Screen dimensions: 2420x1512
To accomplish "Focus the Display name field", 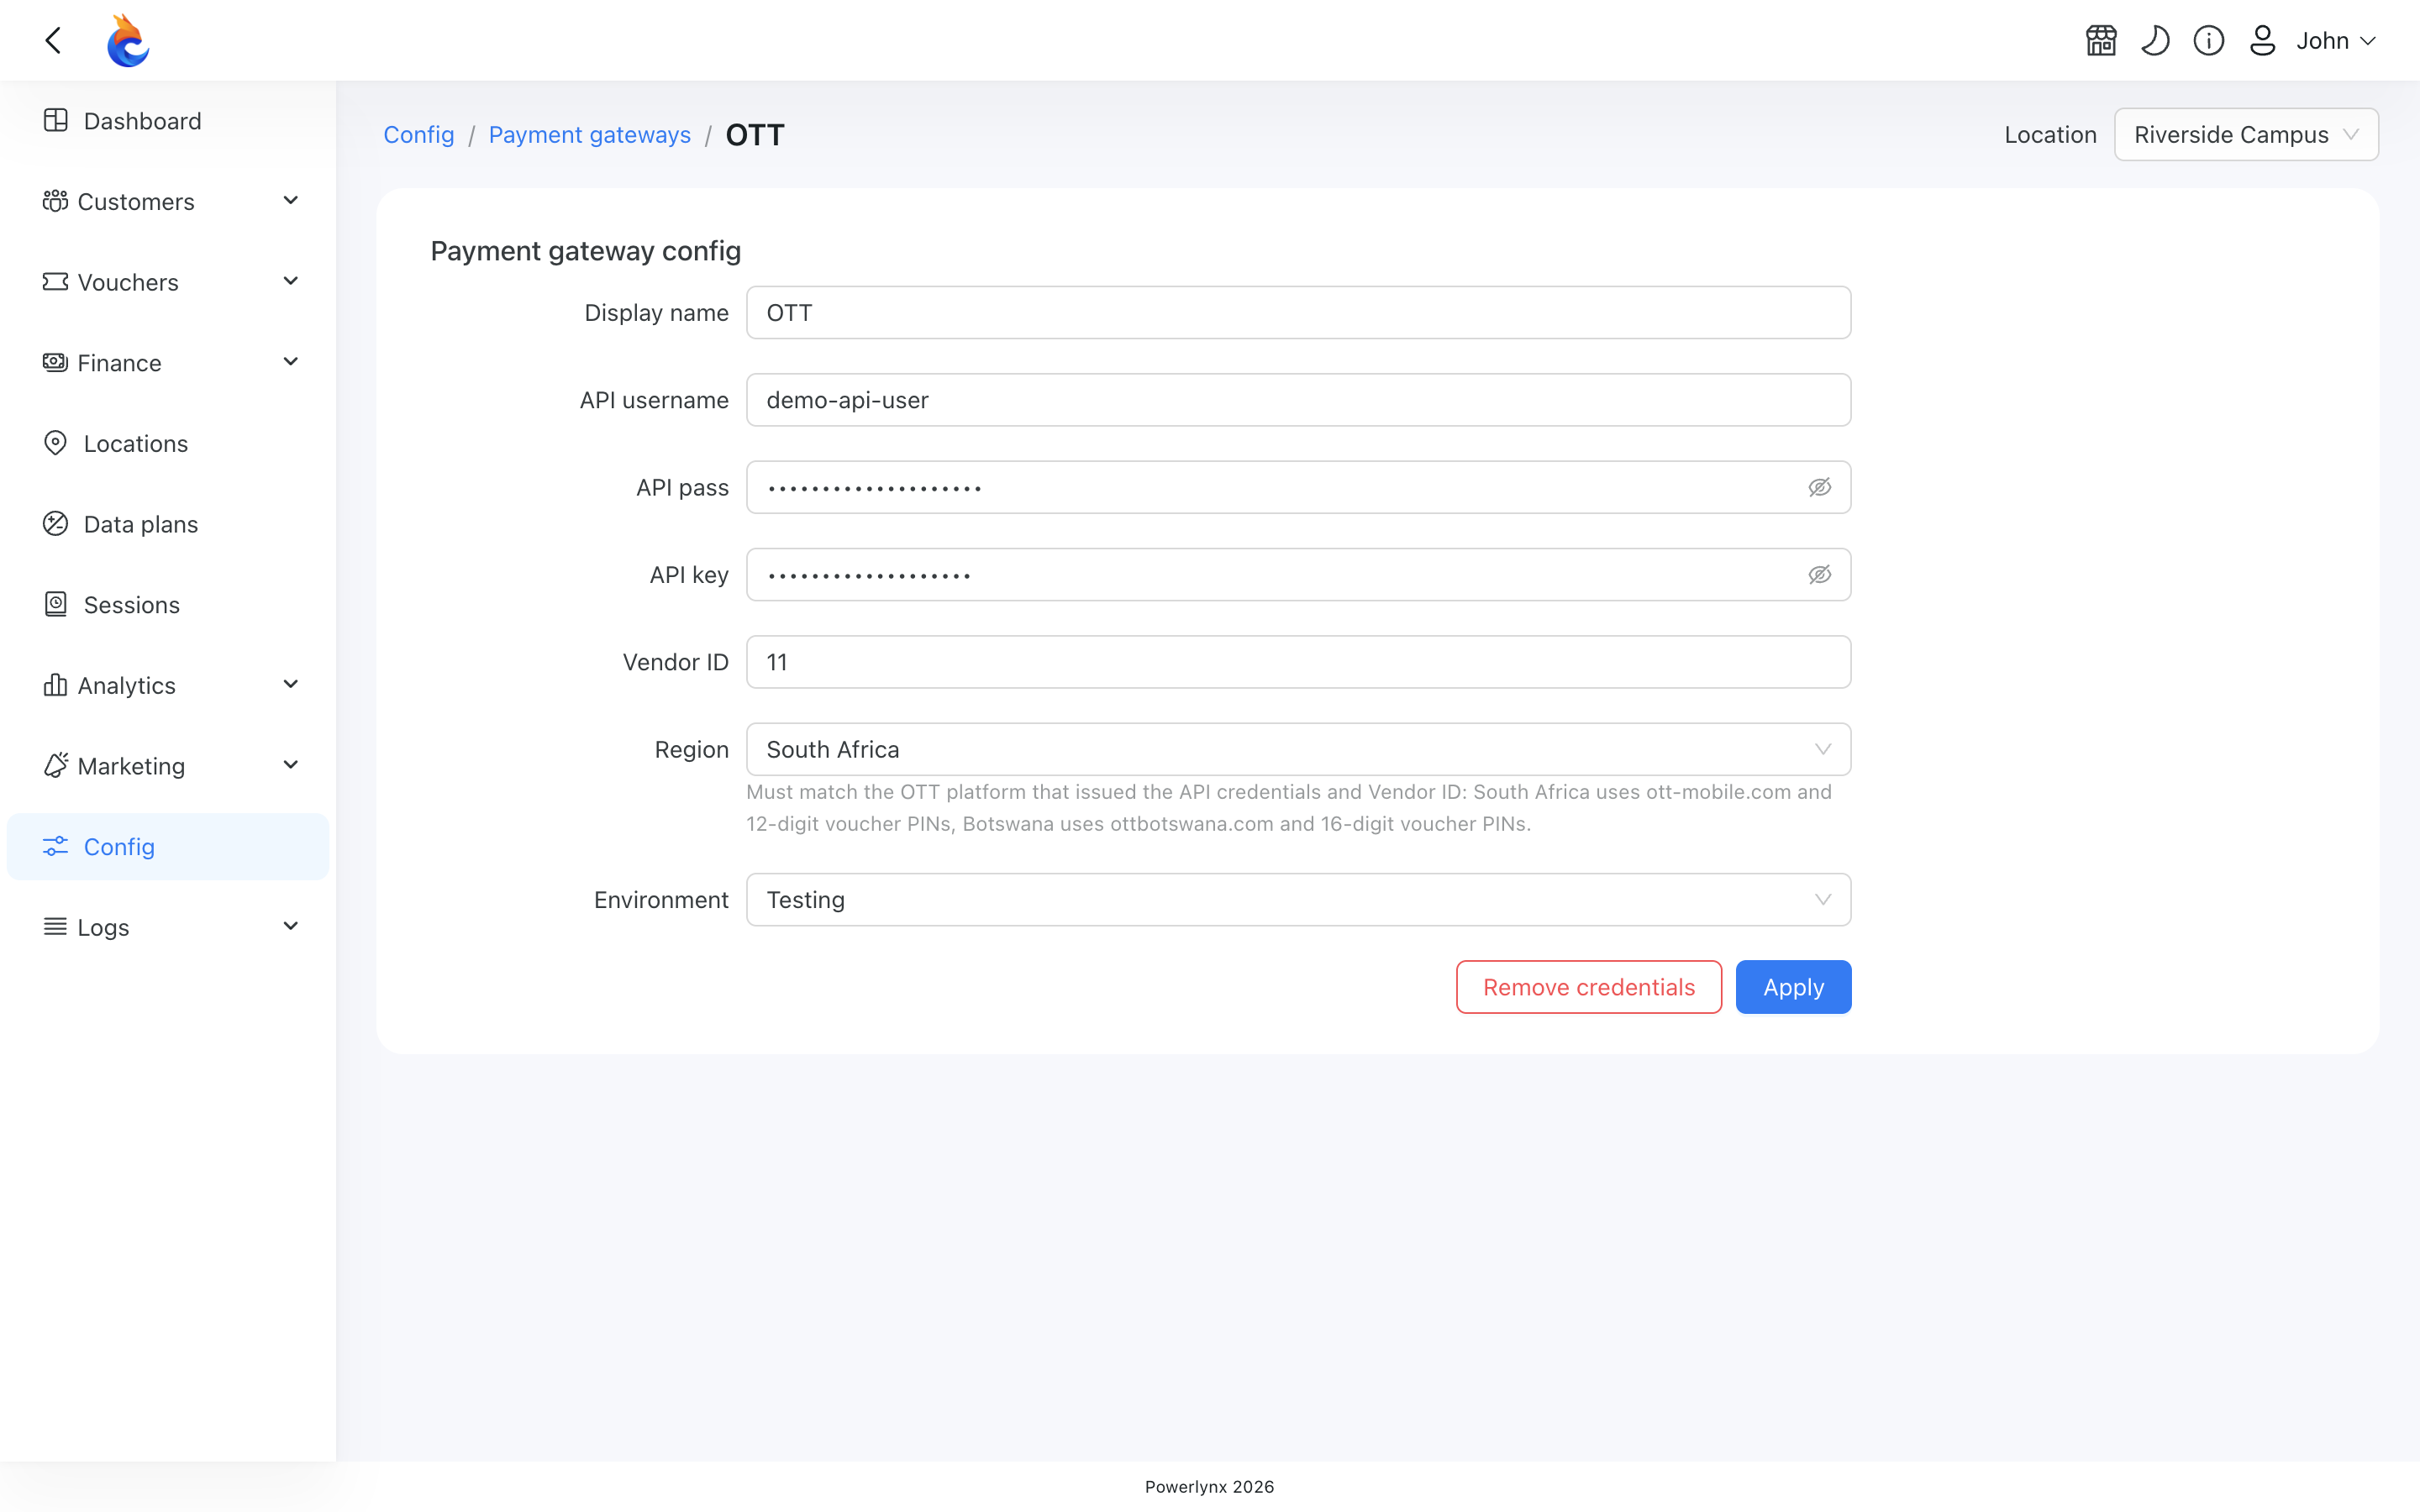I will [x=1298, y=313].
